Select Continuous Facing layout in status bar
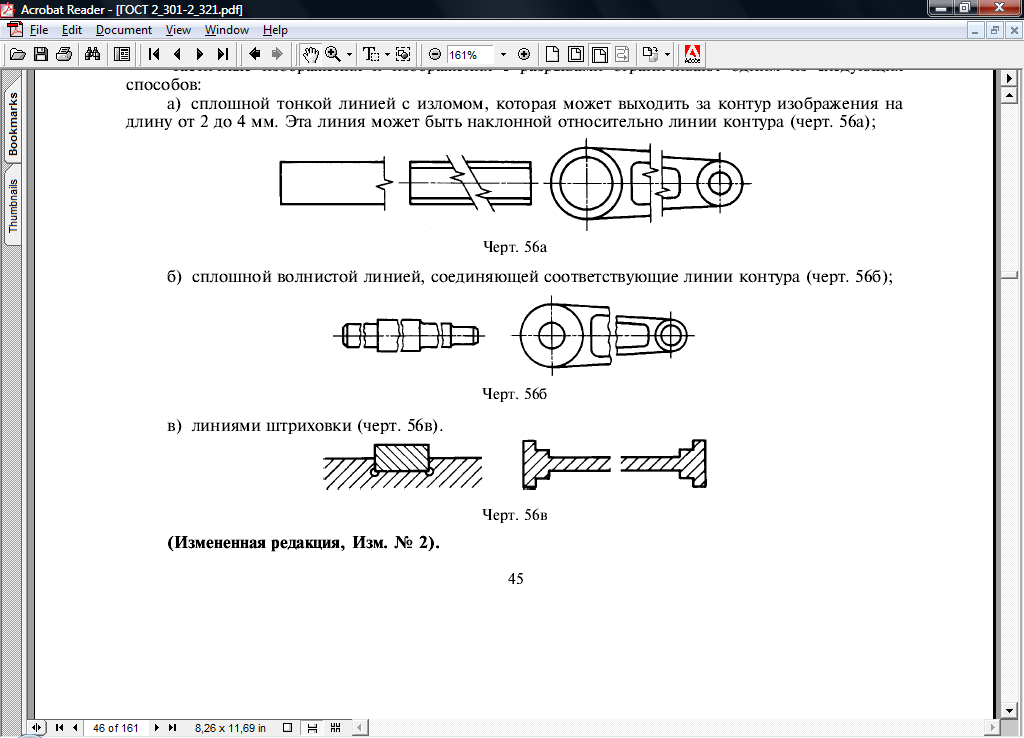Image resolution: width=1024 pixels, height=738 pixels. tap(336, 728)
